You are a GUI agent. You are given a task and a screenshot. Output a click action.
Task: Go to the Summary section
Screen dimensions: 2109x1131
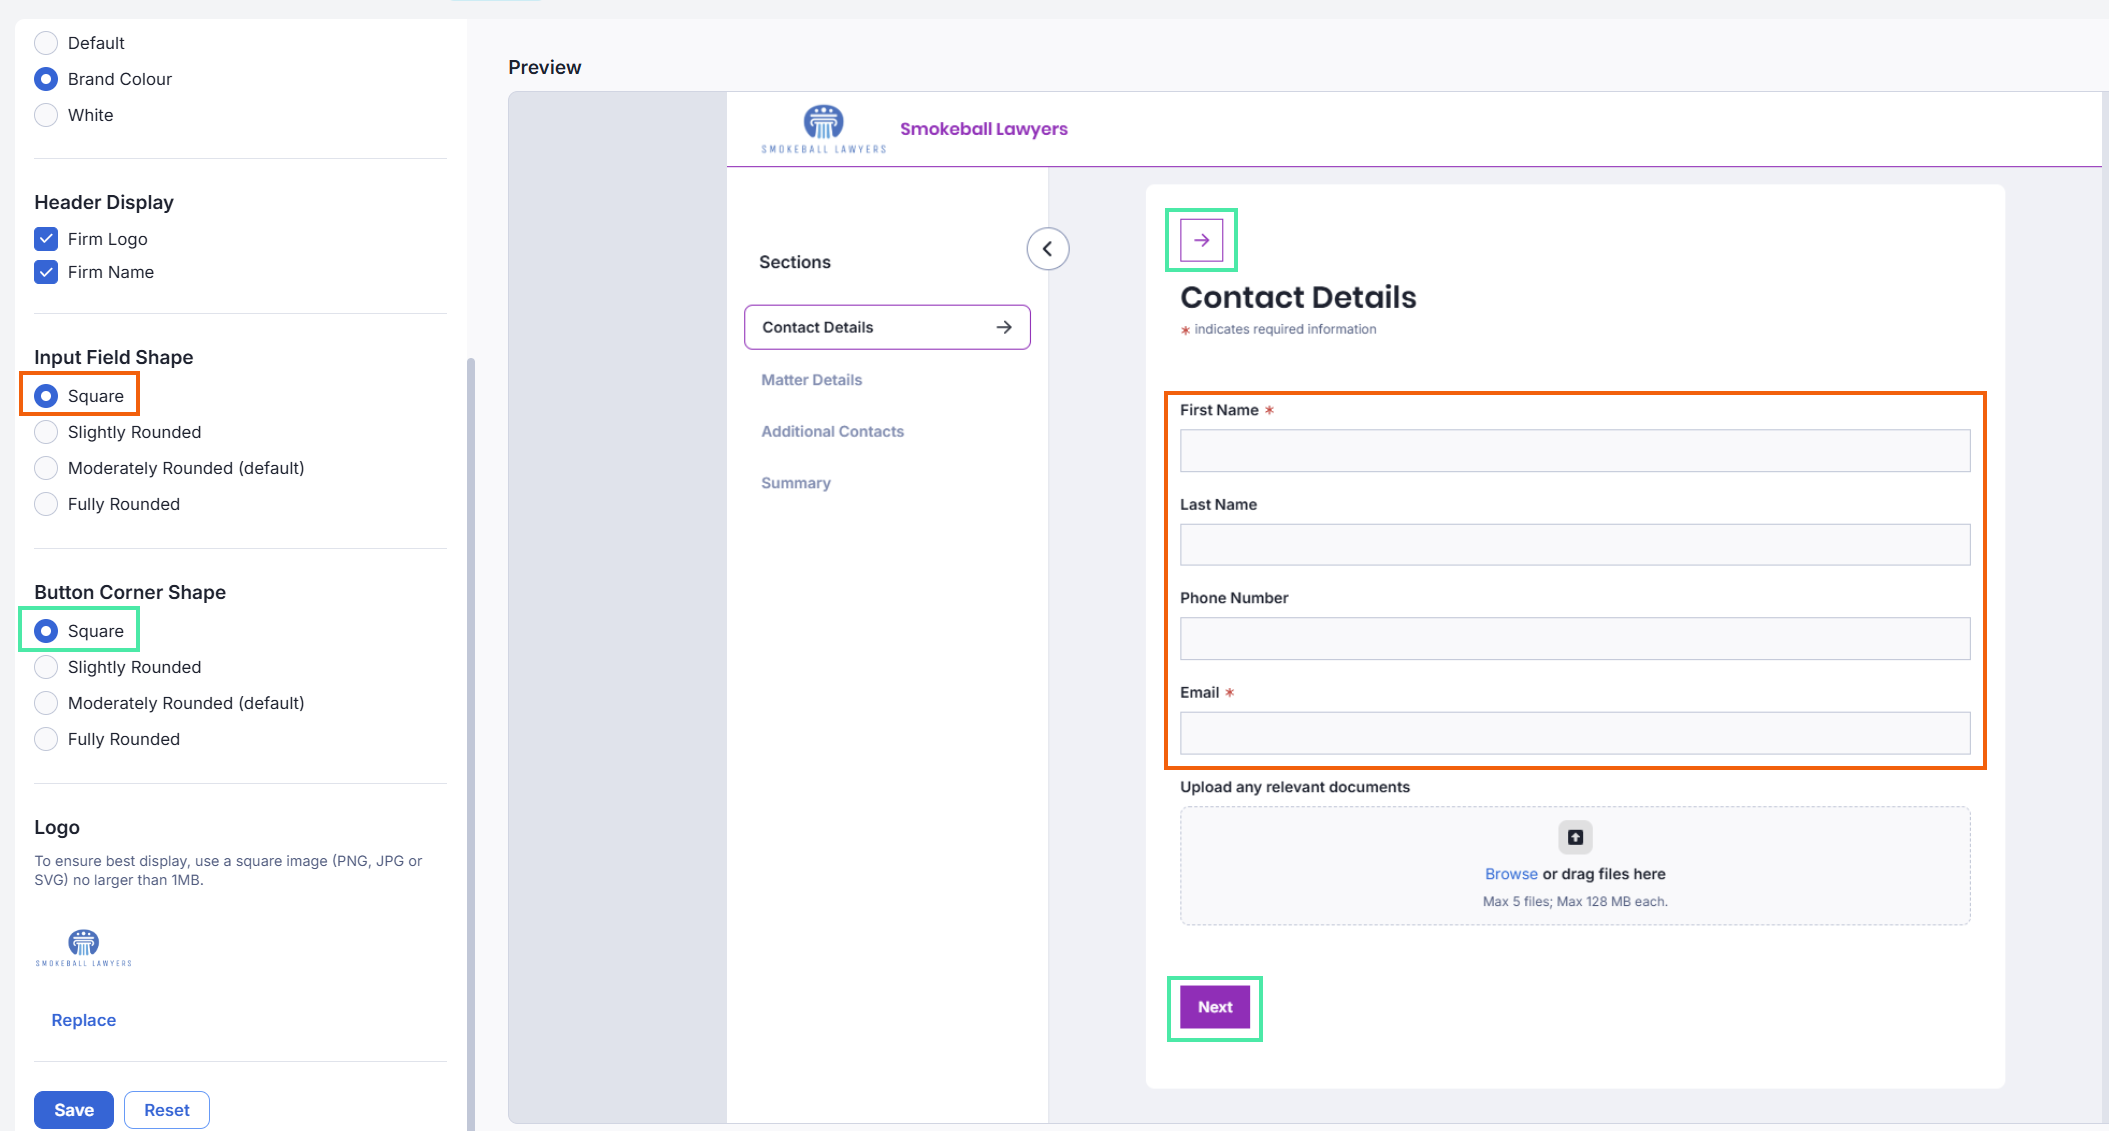tap(795, 483)
